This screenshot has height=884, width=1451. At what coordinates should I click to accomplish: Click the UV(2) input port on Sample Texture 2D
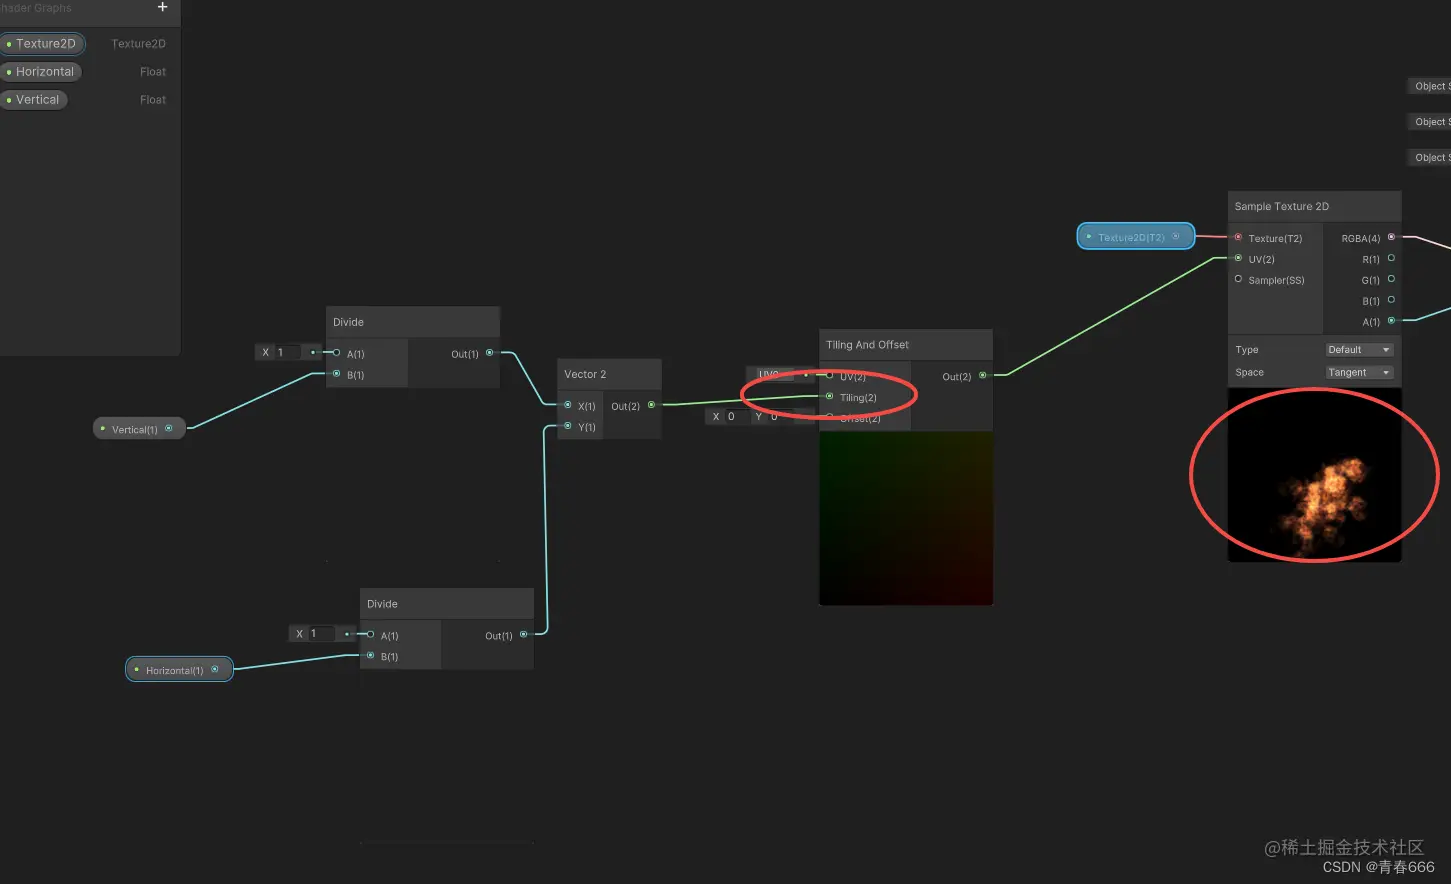coord(1238,259)
